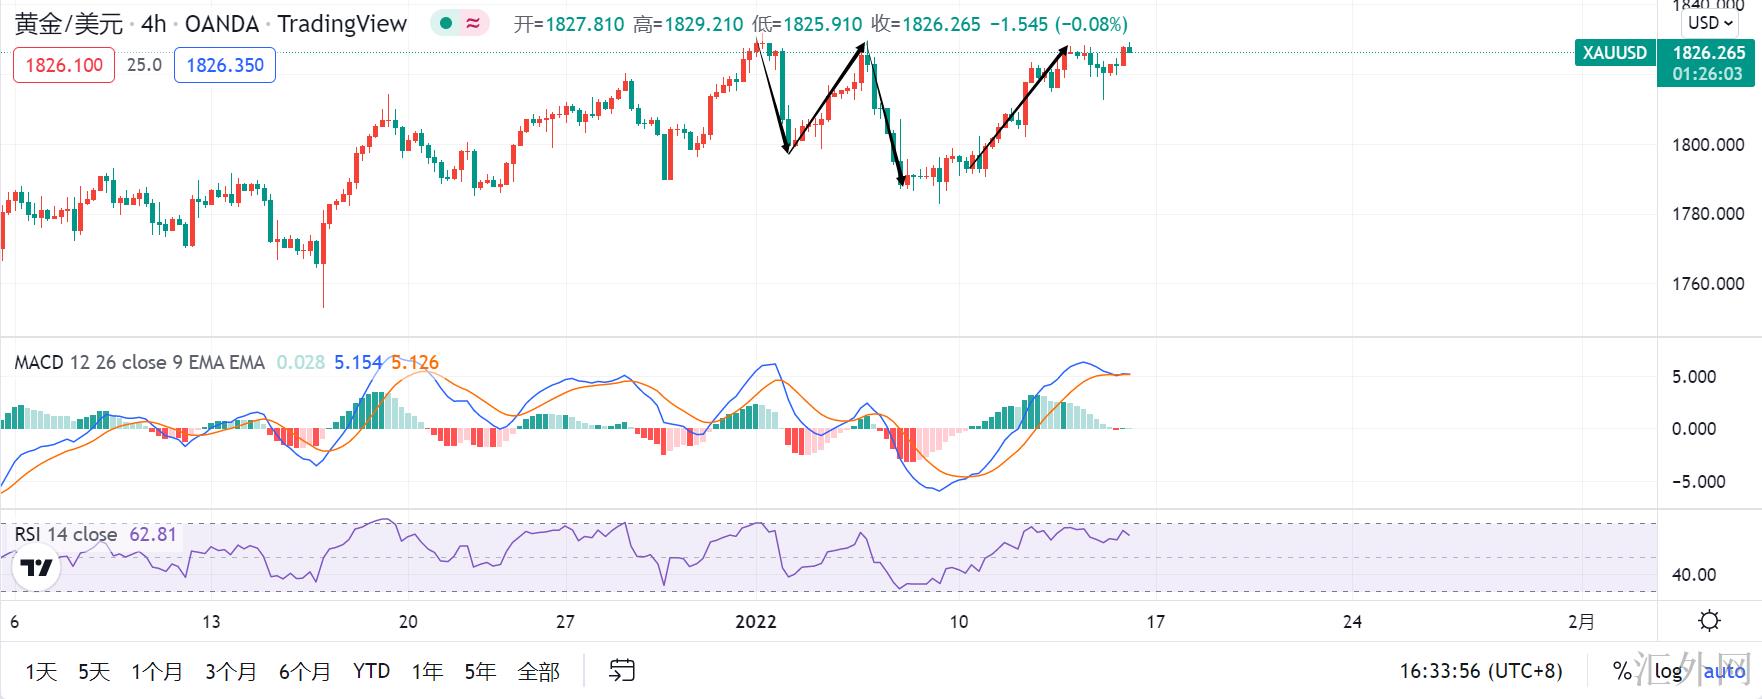This screenshot has height=699, width=1762.
Task: Open the USD currency dropdown
Action: point(1709,23)
